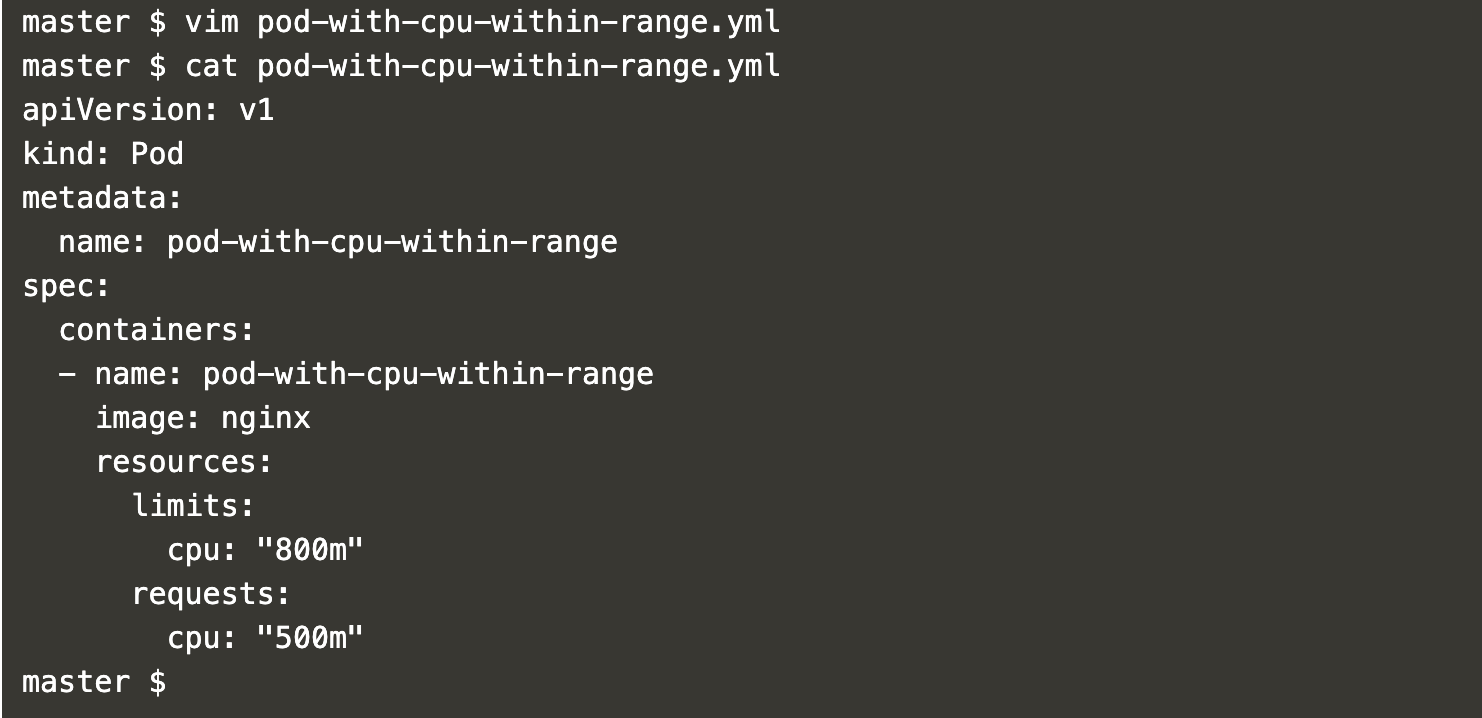Click the first master $ prompt

pyautogui.click(x=94, y=23)
